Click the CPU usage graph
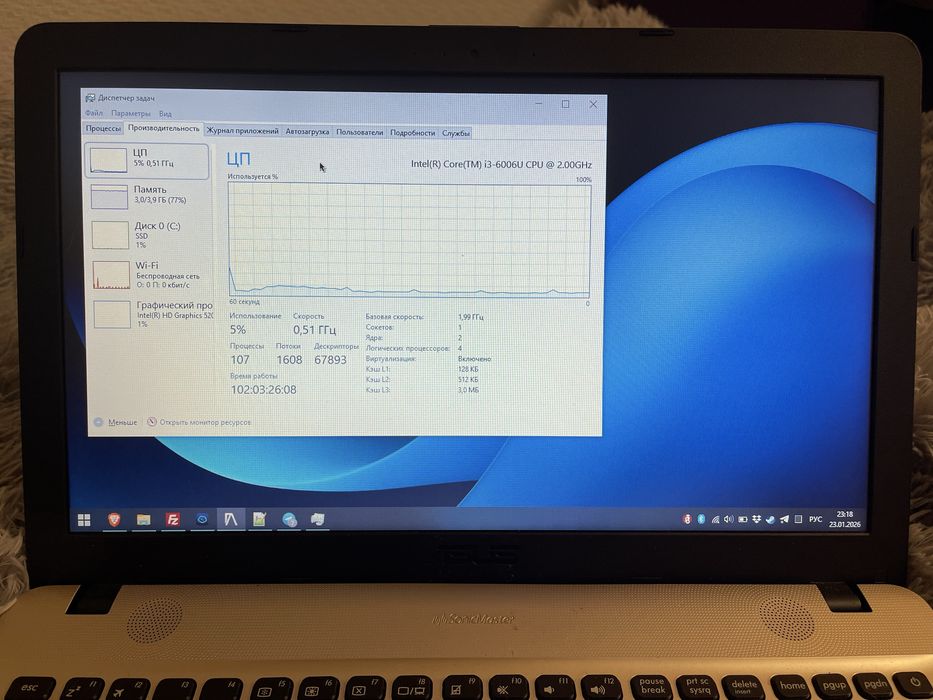The height and width of the screenshot is (700, 933). point(409,240)
